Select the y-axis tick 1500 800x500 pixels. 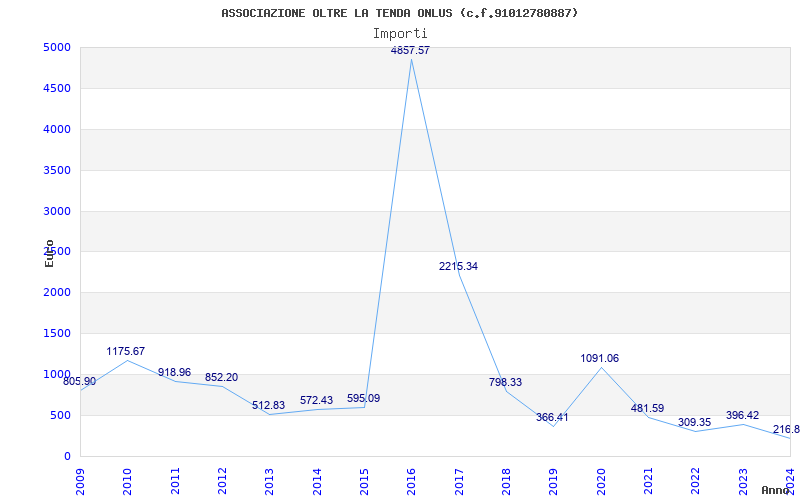(x=57, y=333)
